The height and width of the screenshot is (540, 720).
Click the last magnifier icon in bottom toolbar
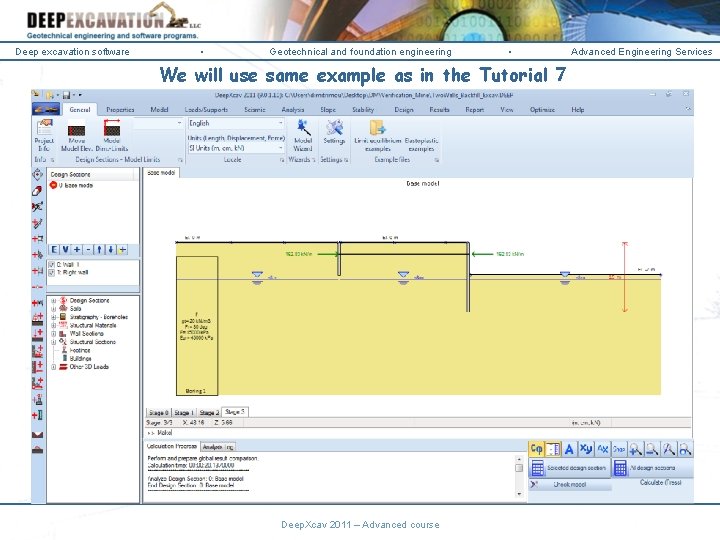[685, 449]
